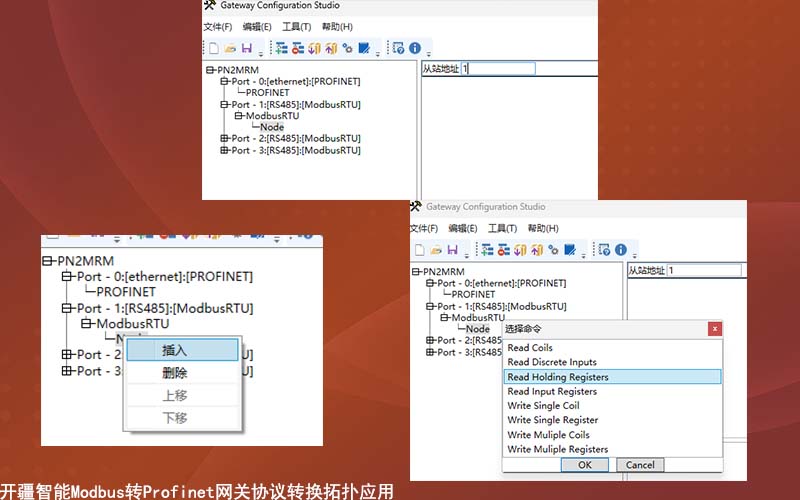800x500 pixels.
Task: Select Read Discrete Inputs command
Action: (612, 362)
